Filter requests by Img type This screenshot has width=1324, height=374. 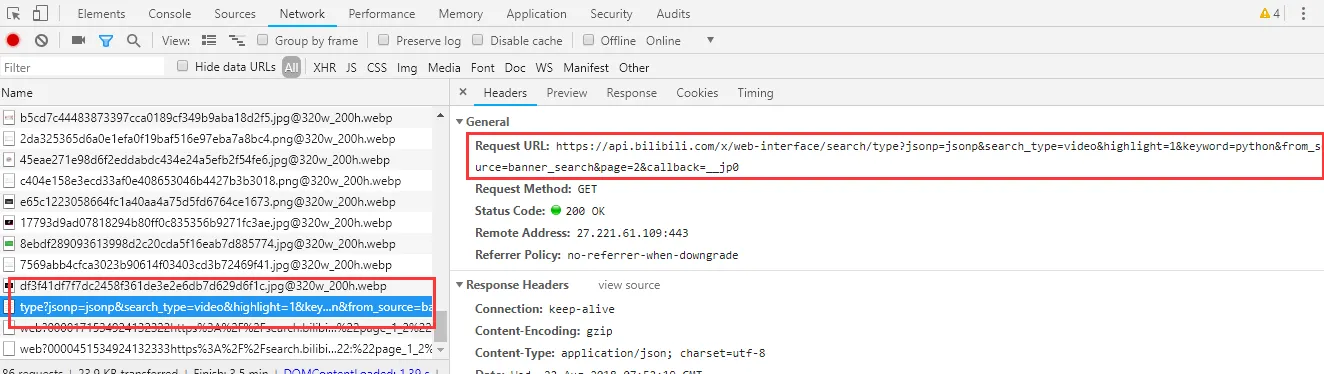pyautogui.click(x=407, y=67)
